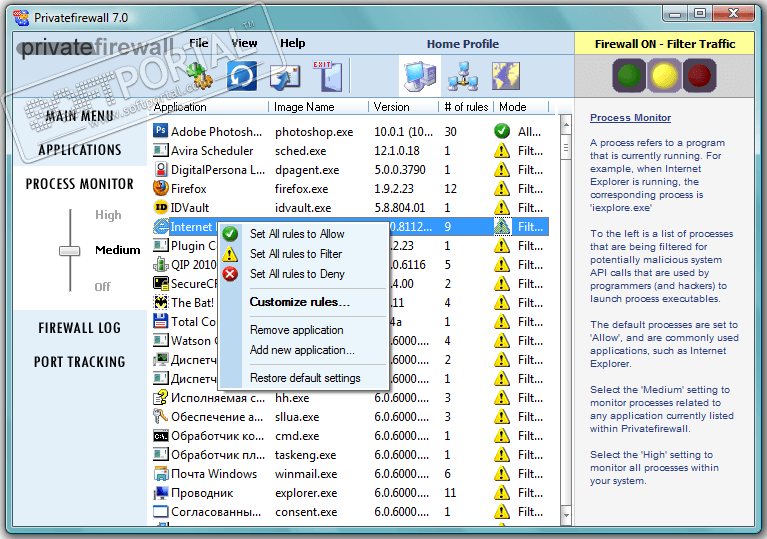This screenshot has width=767, height=539.
Task: Choose Set All rules to Allow
Action: pyautogui.click(x=303, y=234)
